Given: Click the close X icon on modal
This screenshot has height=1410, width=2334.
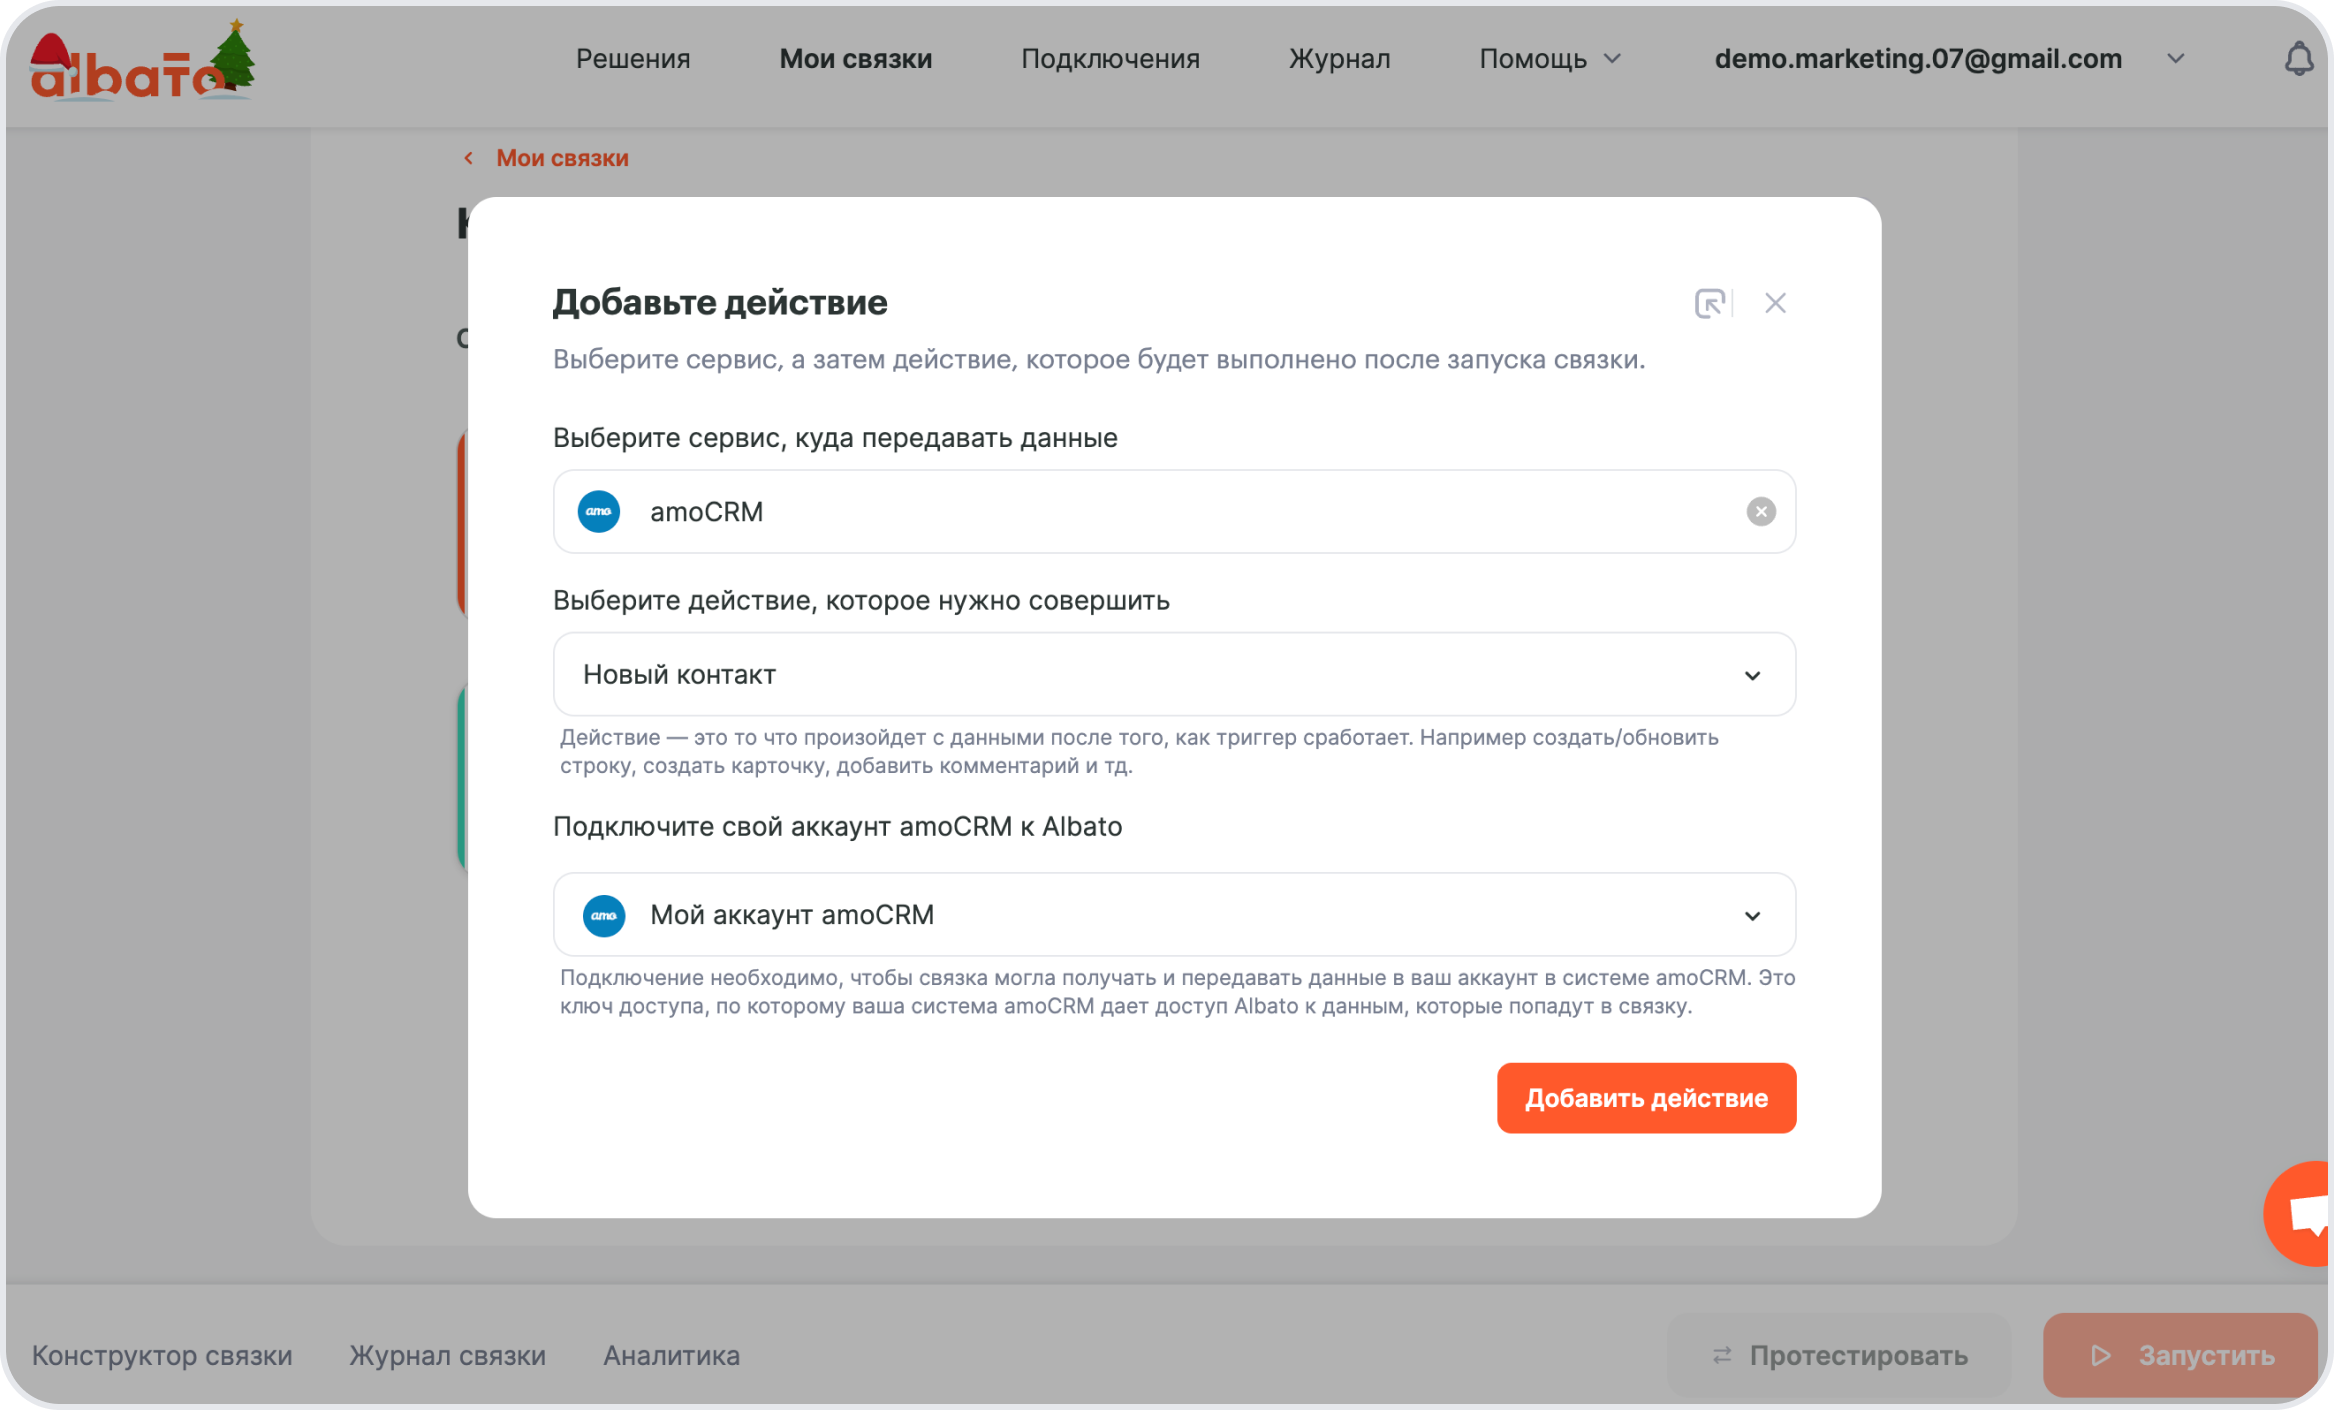Looking at the screenshot, I should tap(1774, 302).
